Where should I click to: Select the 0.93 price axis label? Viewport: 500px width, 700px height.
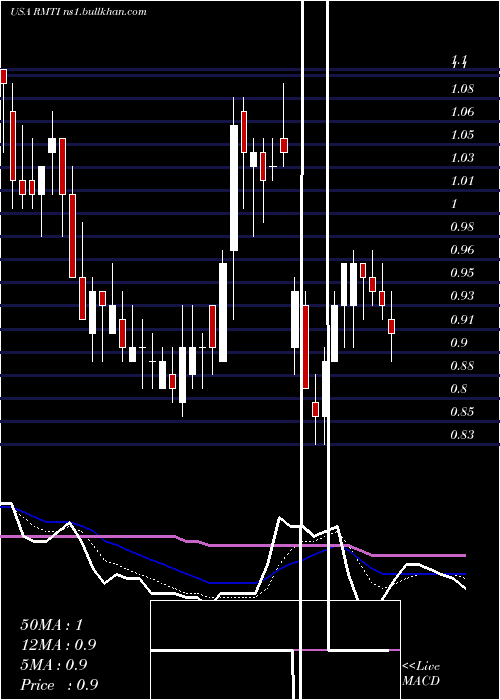[x=462, y=296]
